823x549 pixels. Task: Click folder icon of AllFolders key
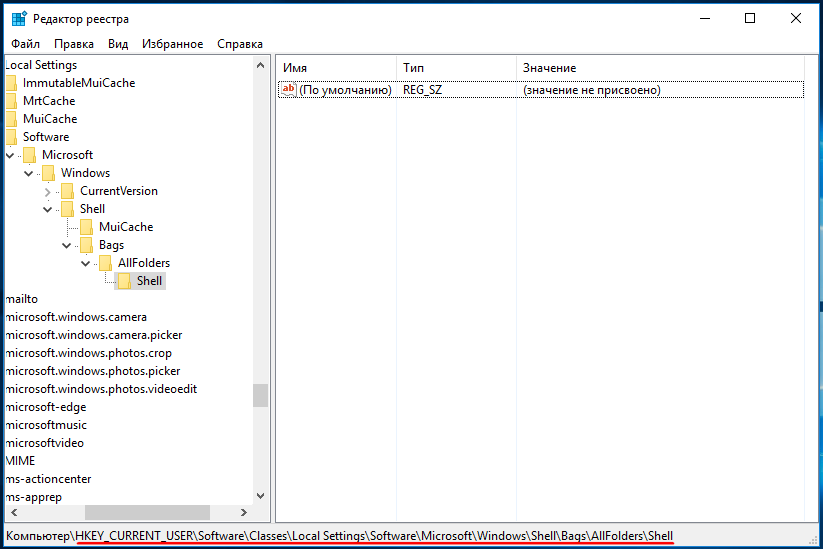(105, 263)
